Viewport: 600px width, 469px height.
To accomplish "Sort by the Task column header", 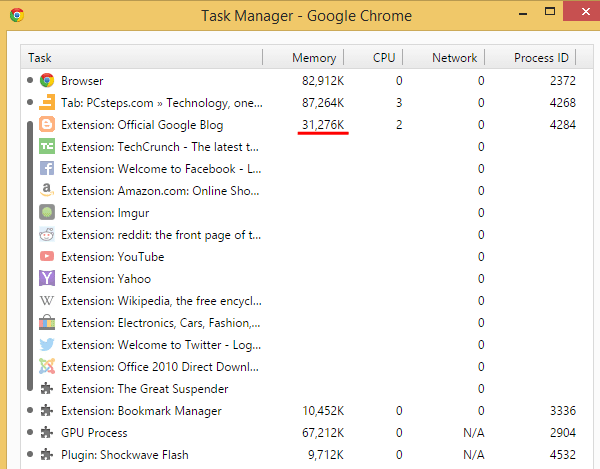I will pyautogui.click(x=142, y=57).
